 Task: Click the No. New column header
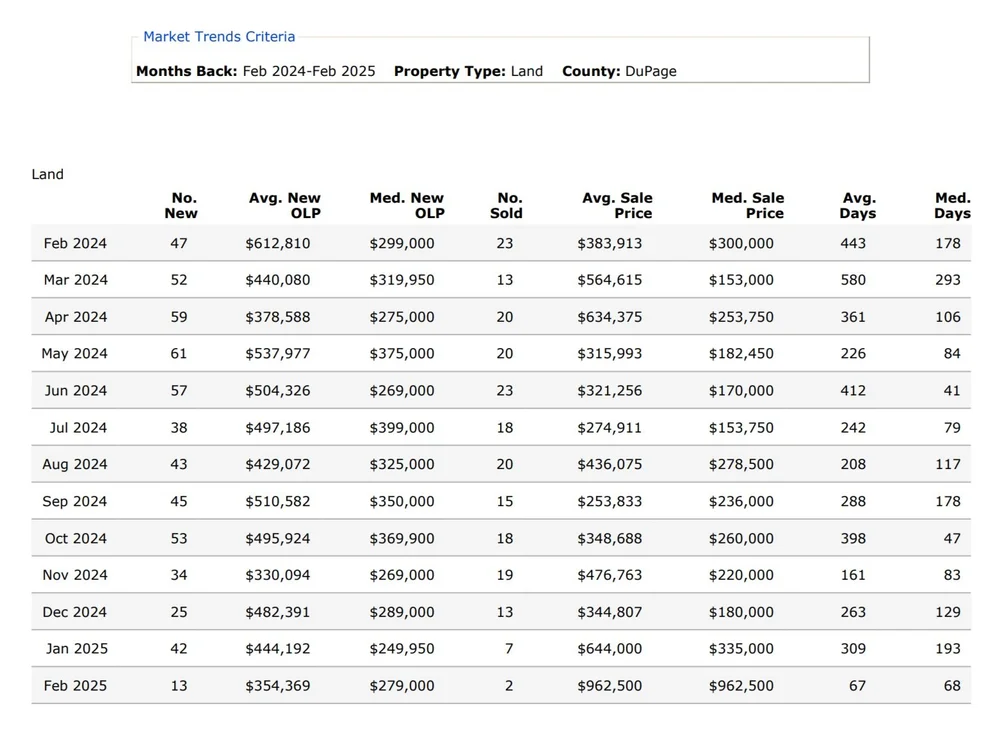(x=182, y=205)
